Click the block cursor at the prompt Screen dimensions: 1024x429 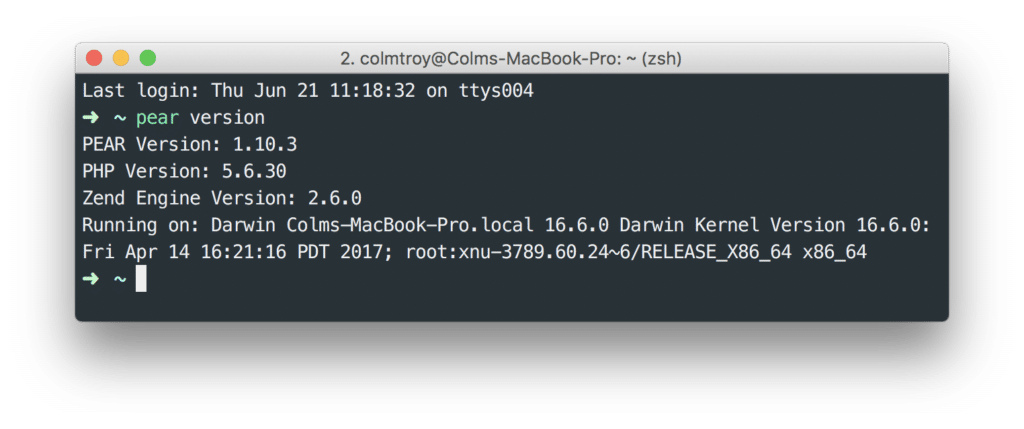(141, 279)
